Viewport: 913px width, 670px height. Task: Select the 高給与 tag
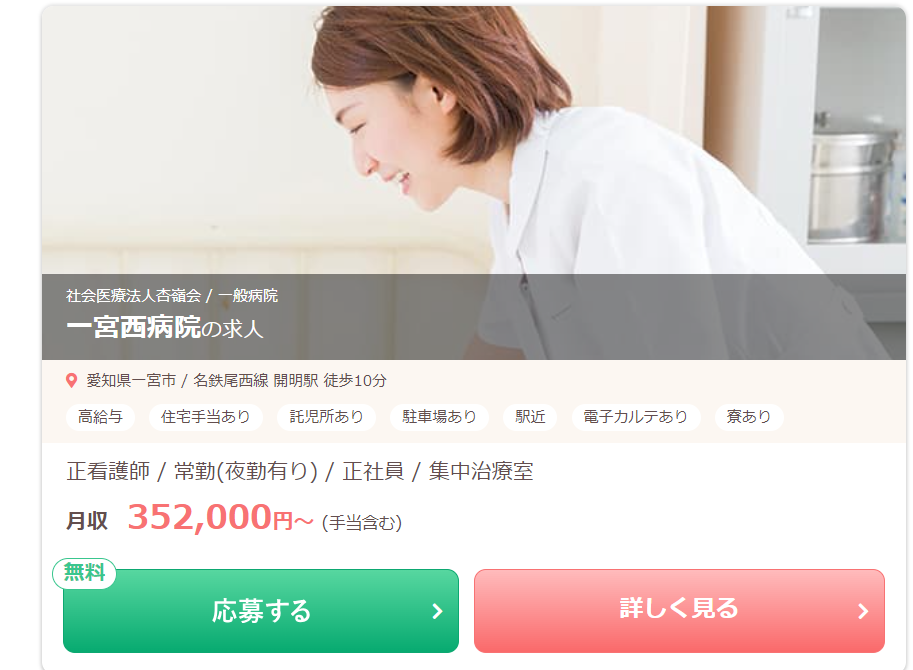[x=100, y=417]
